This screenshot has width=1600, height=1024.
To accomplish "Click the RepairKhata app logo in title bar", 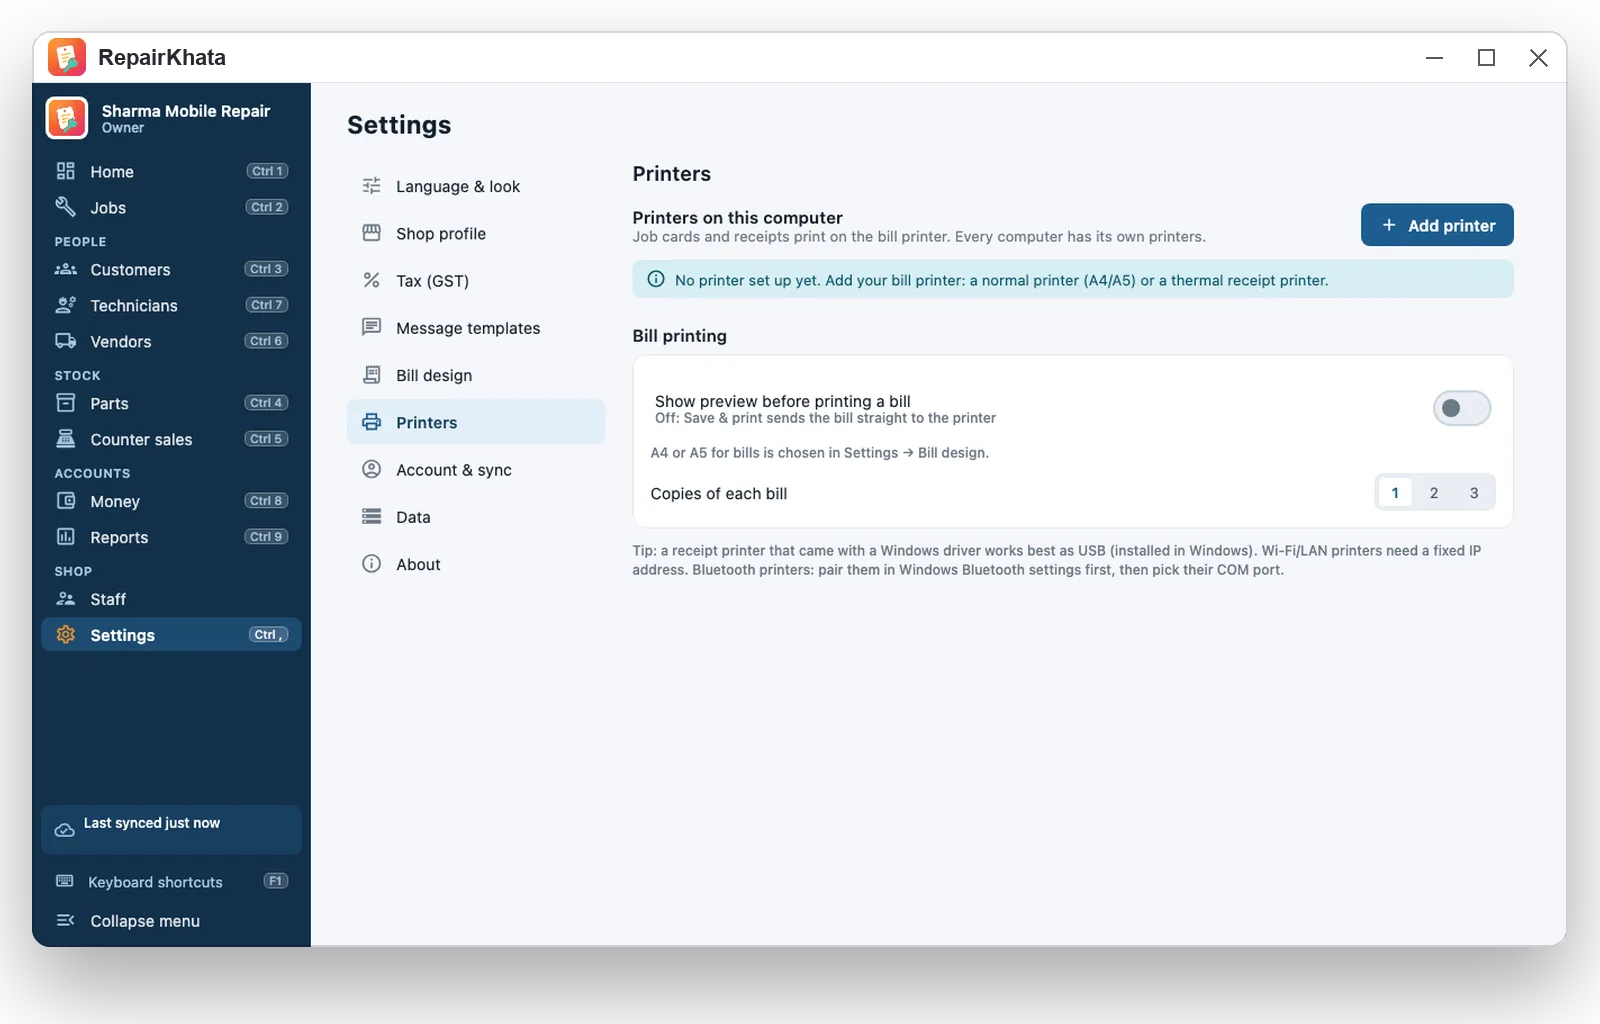I will tap(67, 57).
